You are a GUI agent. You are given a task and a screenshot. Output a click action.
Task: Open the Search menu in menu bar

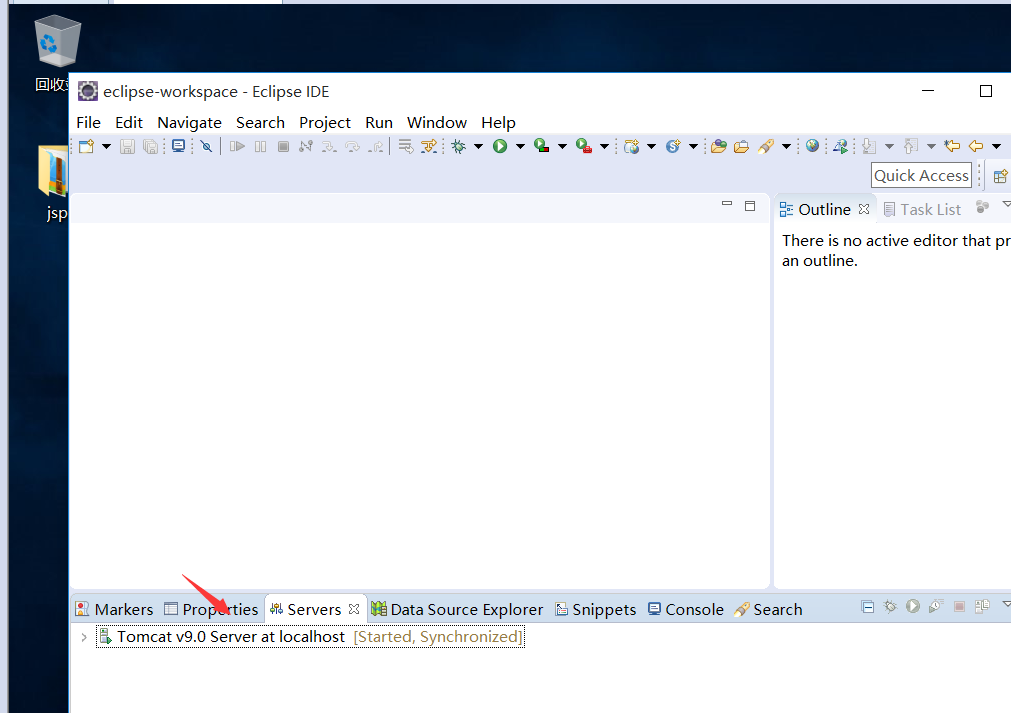coord(260,122)
